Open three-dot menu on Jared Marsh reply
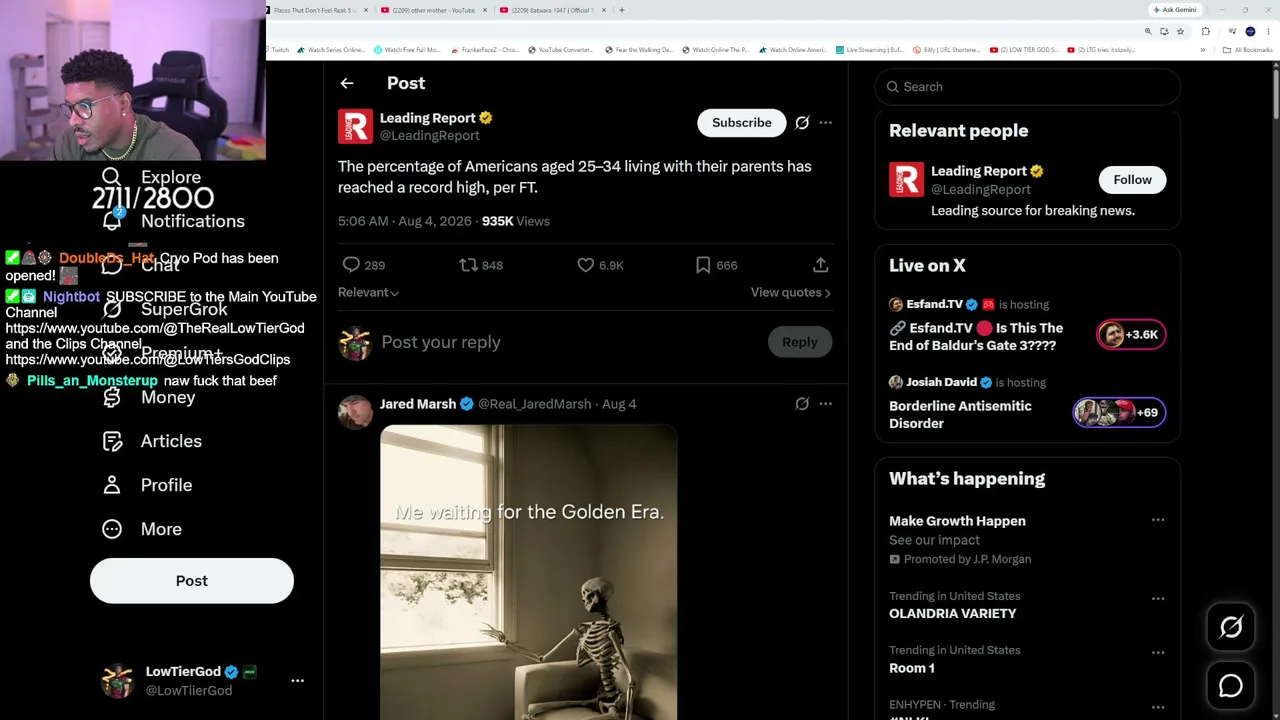This screenshot has width=1280, height=720. (x=826, y=404)
